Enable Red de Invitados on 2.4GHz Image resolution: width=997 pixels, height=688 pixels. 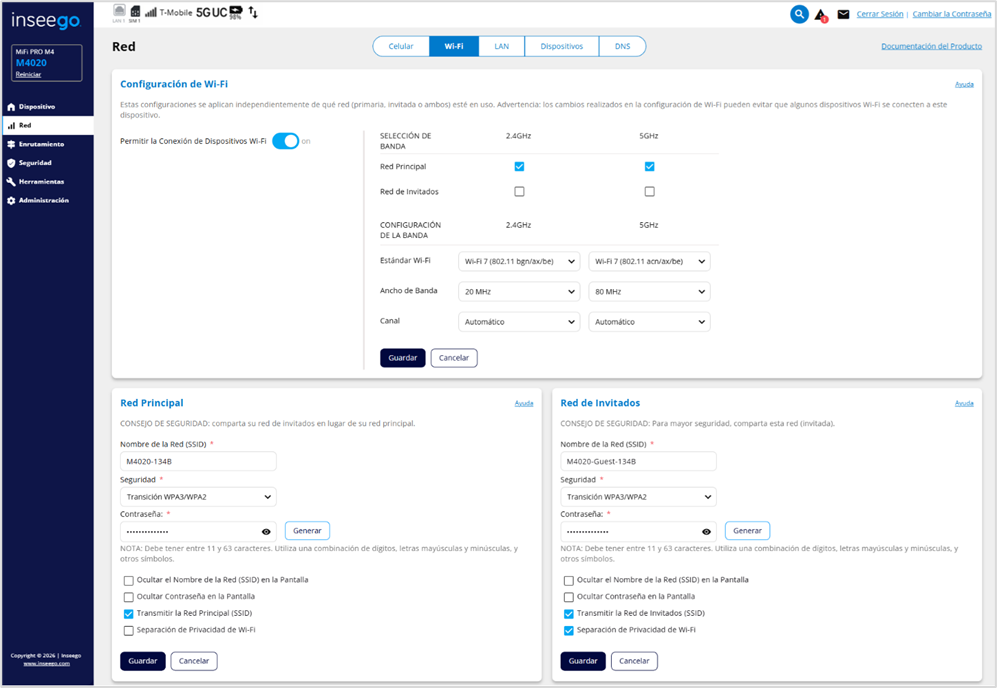[519, 191]
